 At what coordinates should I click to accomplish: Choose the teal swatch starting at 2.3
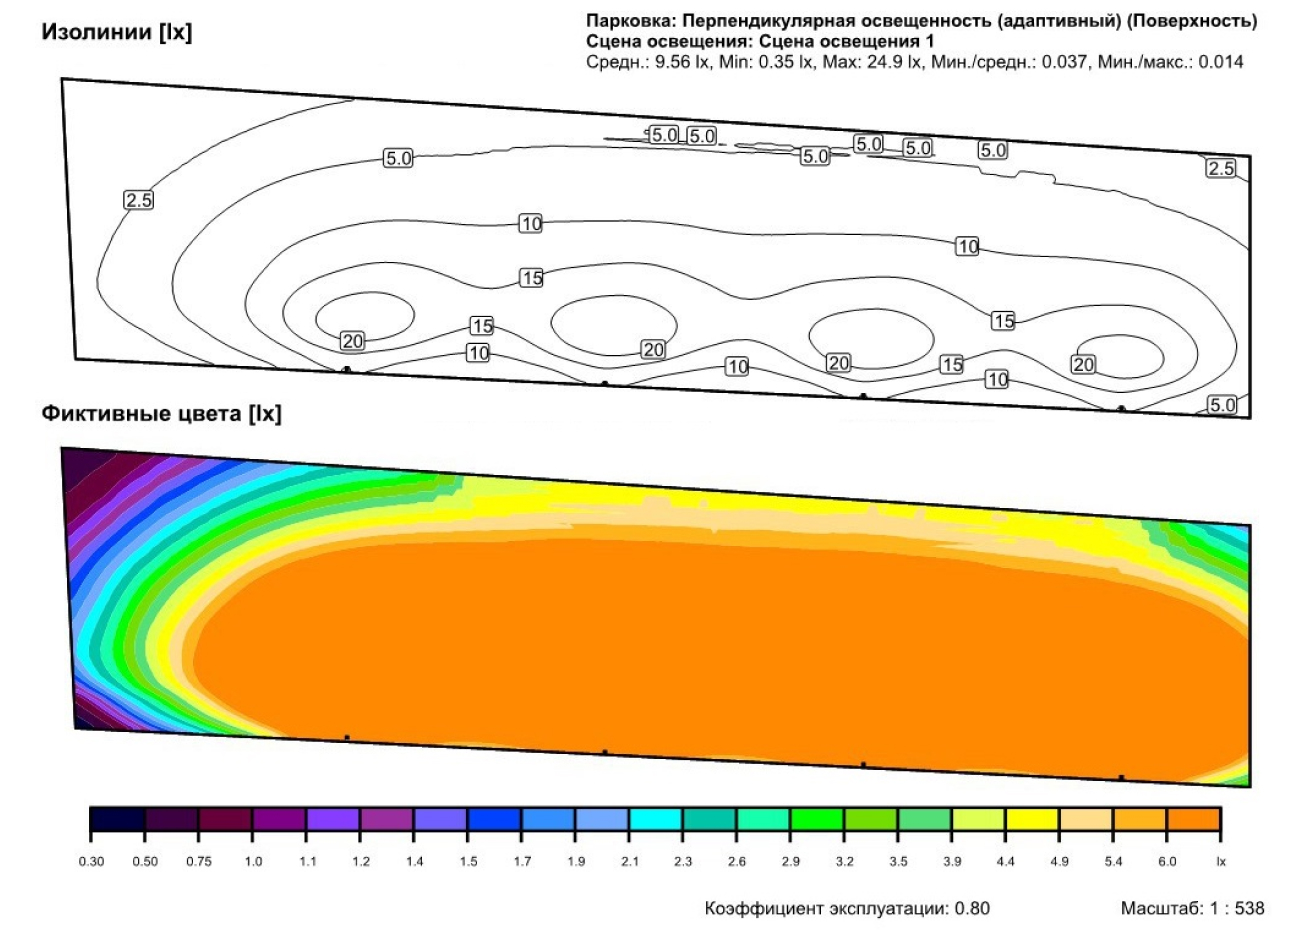(x=710, y=820)
